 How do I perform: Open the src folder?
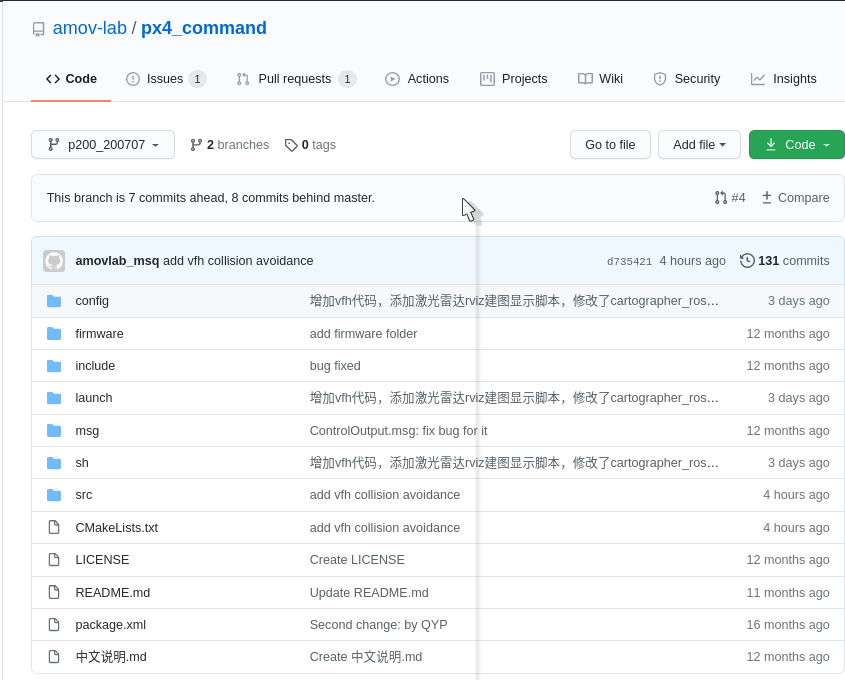(x=84, y=495)
